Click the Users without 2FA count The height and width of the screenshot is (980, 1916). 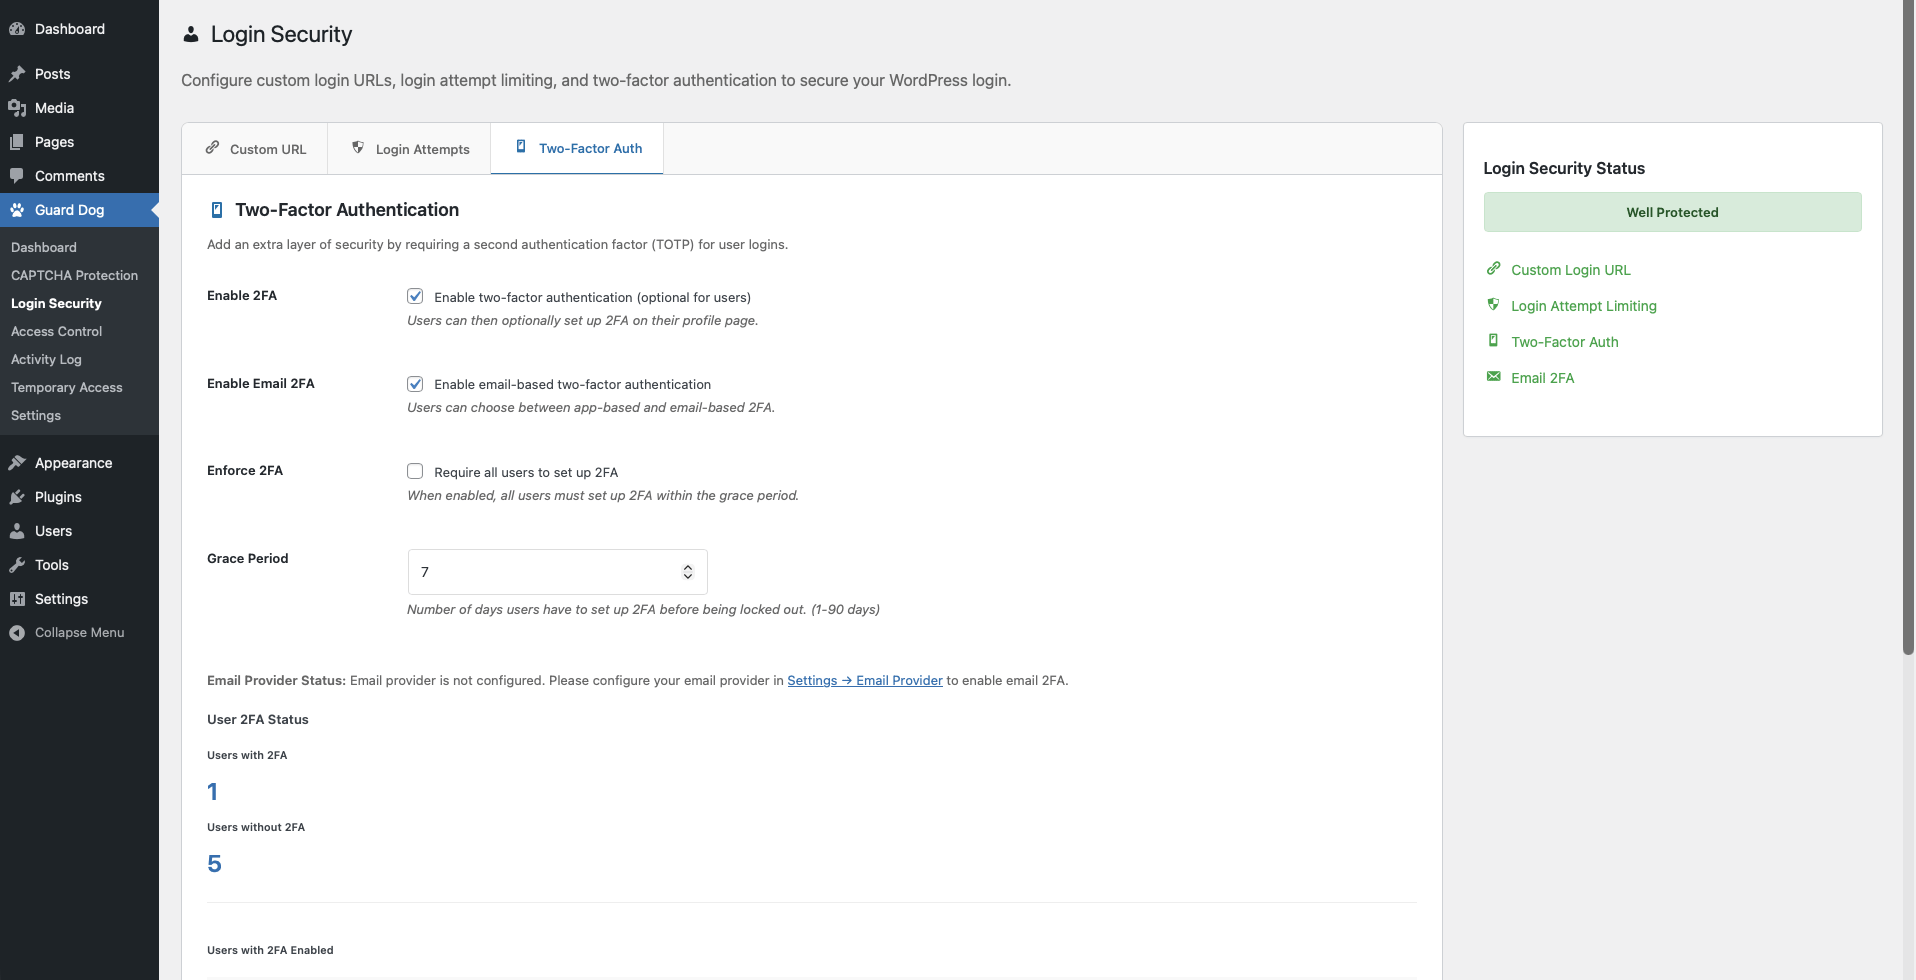pos(215,863)
